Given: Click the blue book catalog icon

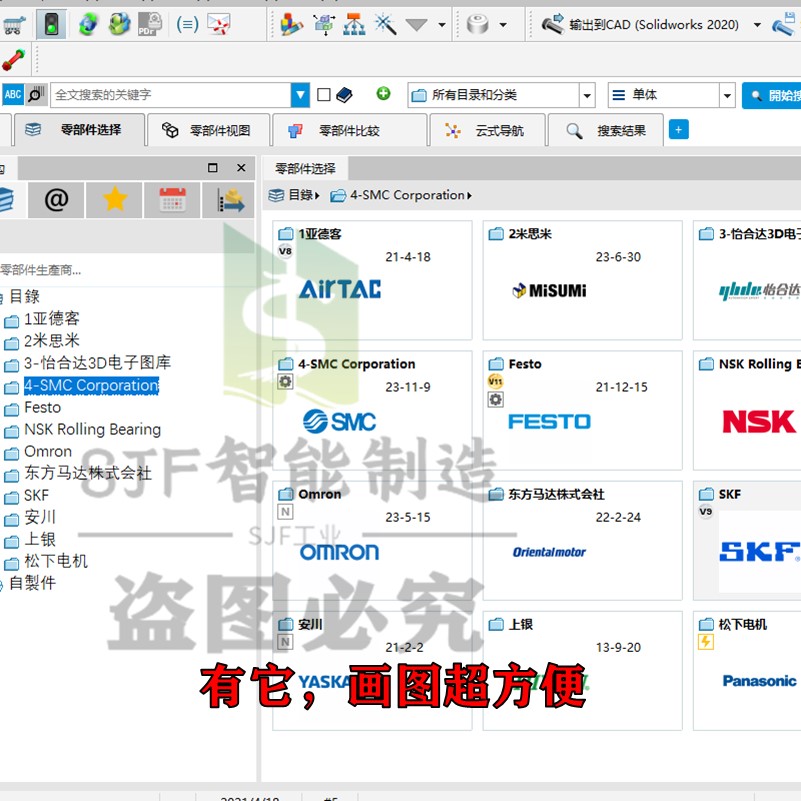Looking at the screenshot, I should [344, 95].
